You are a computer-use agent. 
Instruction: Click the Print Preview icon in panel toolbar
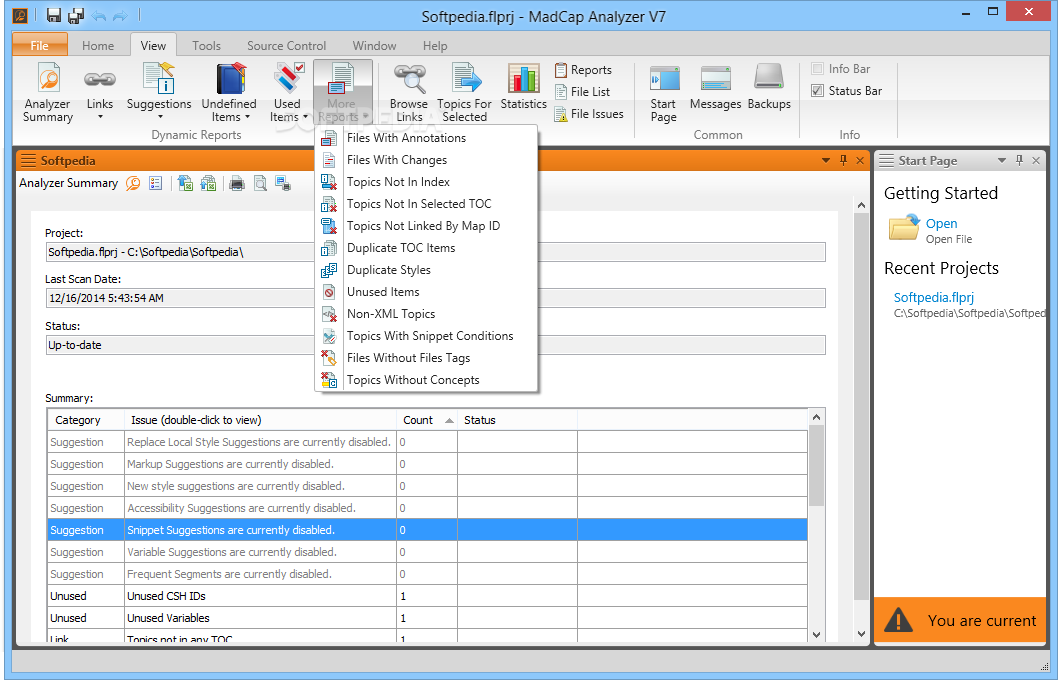click(x=260, y=183)
